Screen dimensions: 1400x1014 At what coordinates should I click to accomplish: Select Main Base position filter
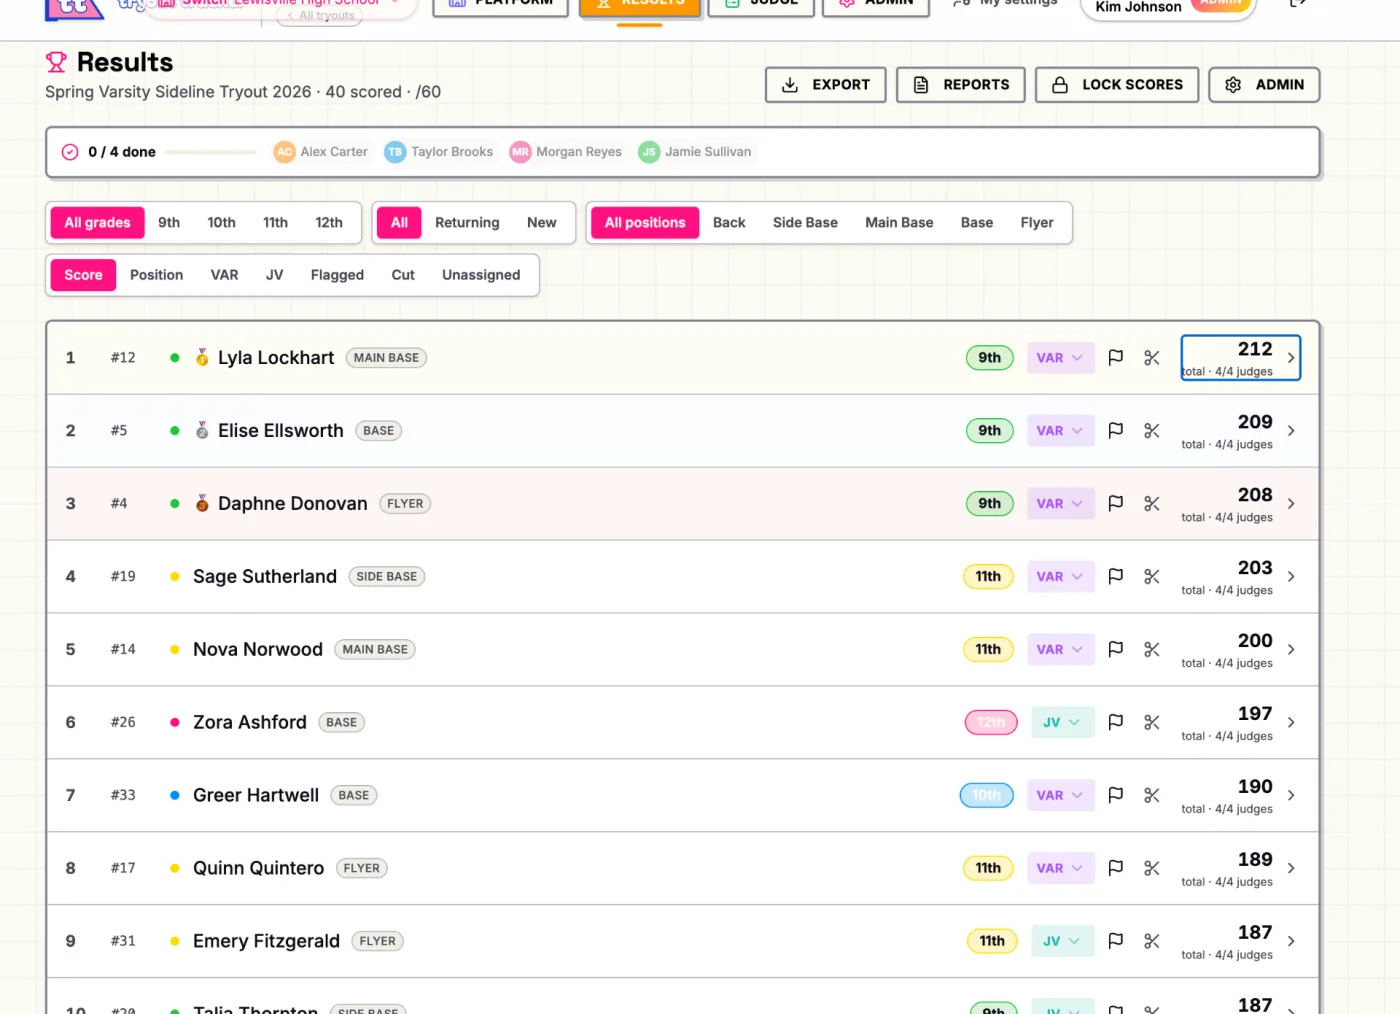[x=899, y=222]
